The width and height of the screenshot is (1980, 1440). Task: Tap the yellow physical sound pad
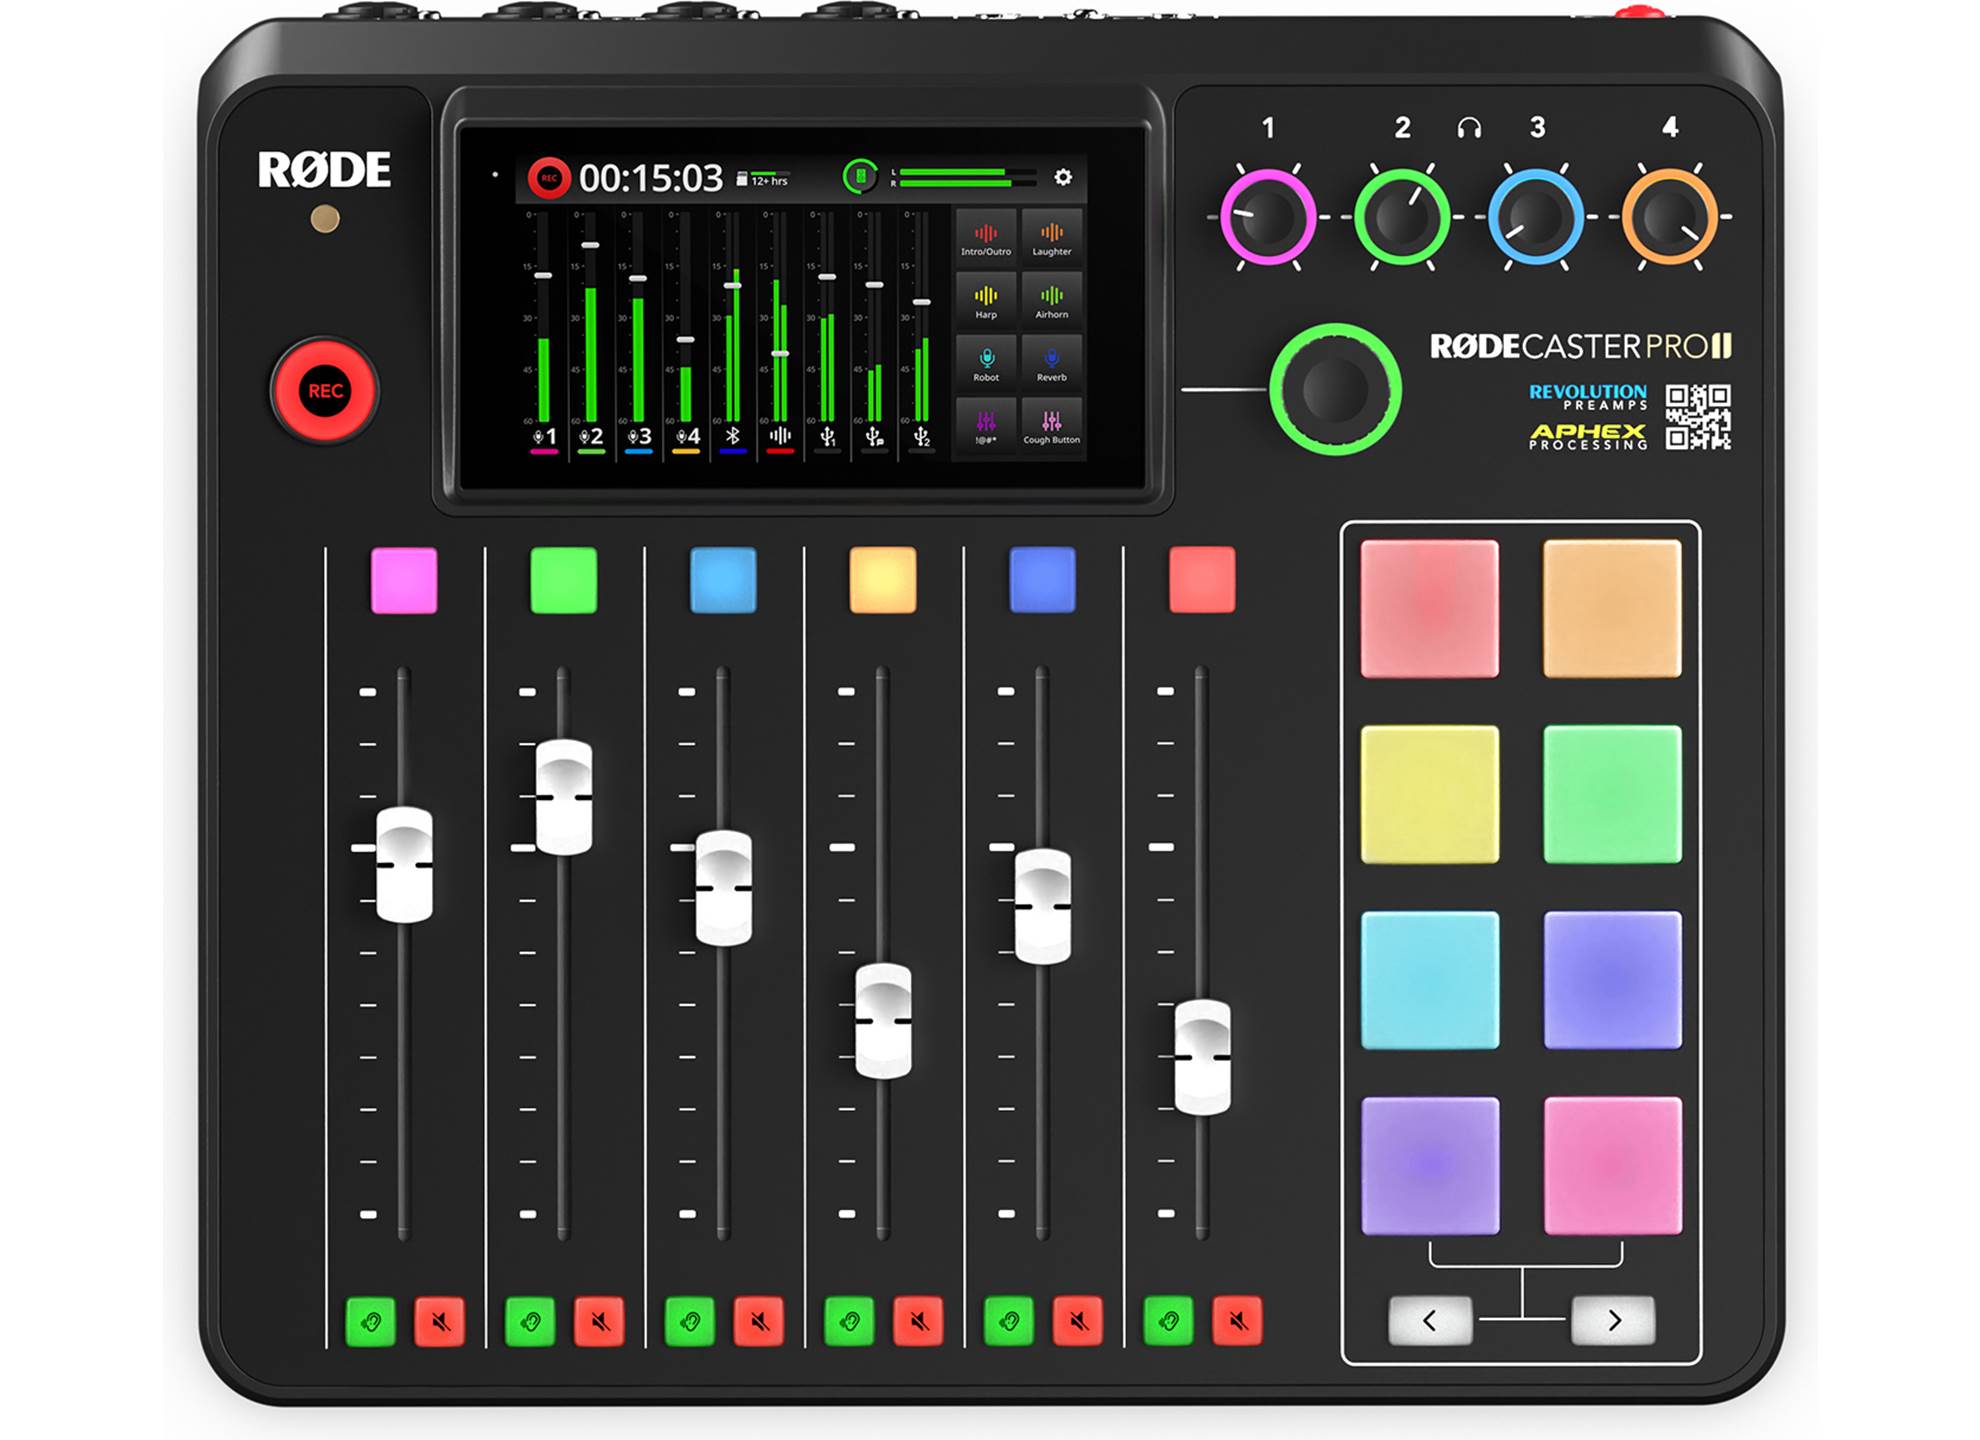coord(1430,795)
